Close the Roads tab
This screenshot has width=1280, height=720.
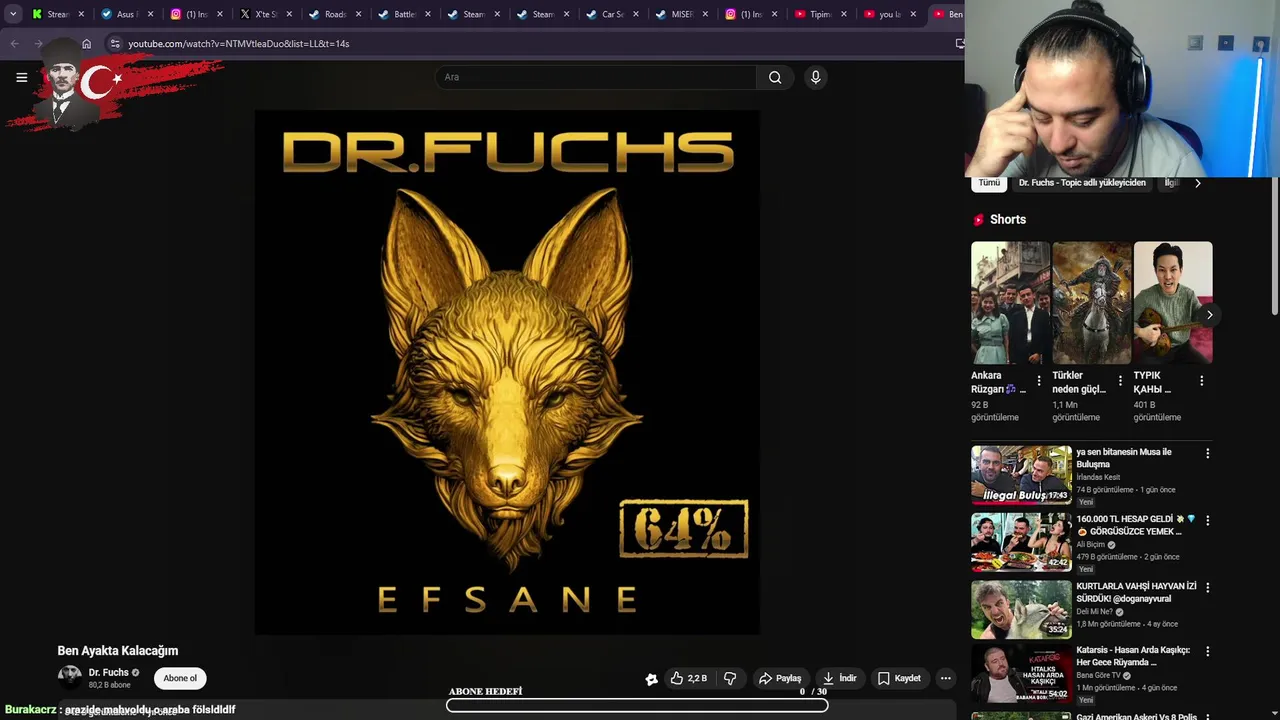point(358,14)
